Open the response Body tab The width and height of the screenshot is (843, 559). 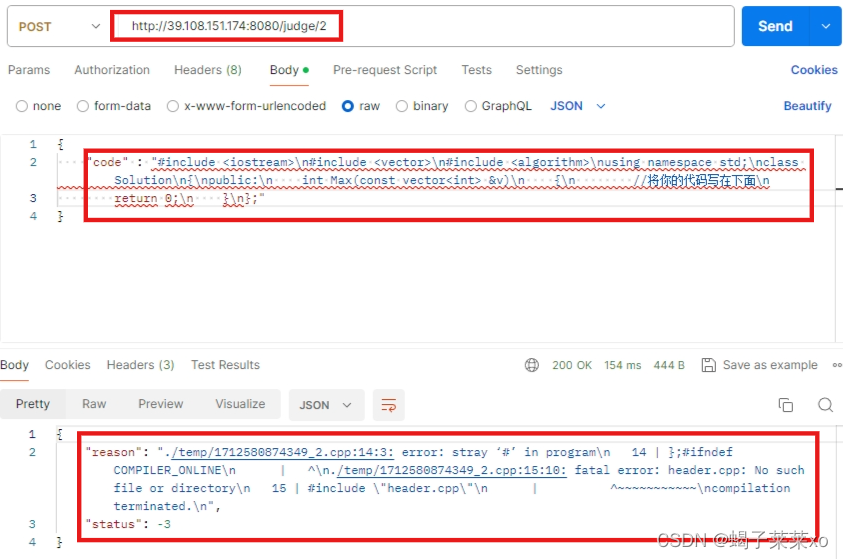(15, 365)
